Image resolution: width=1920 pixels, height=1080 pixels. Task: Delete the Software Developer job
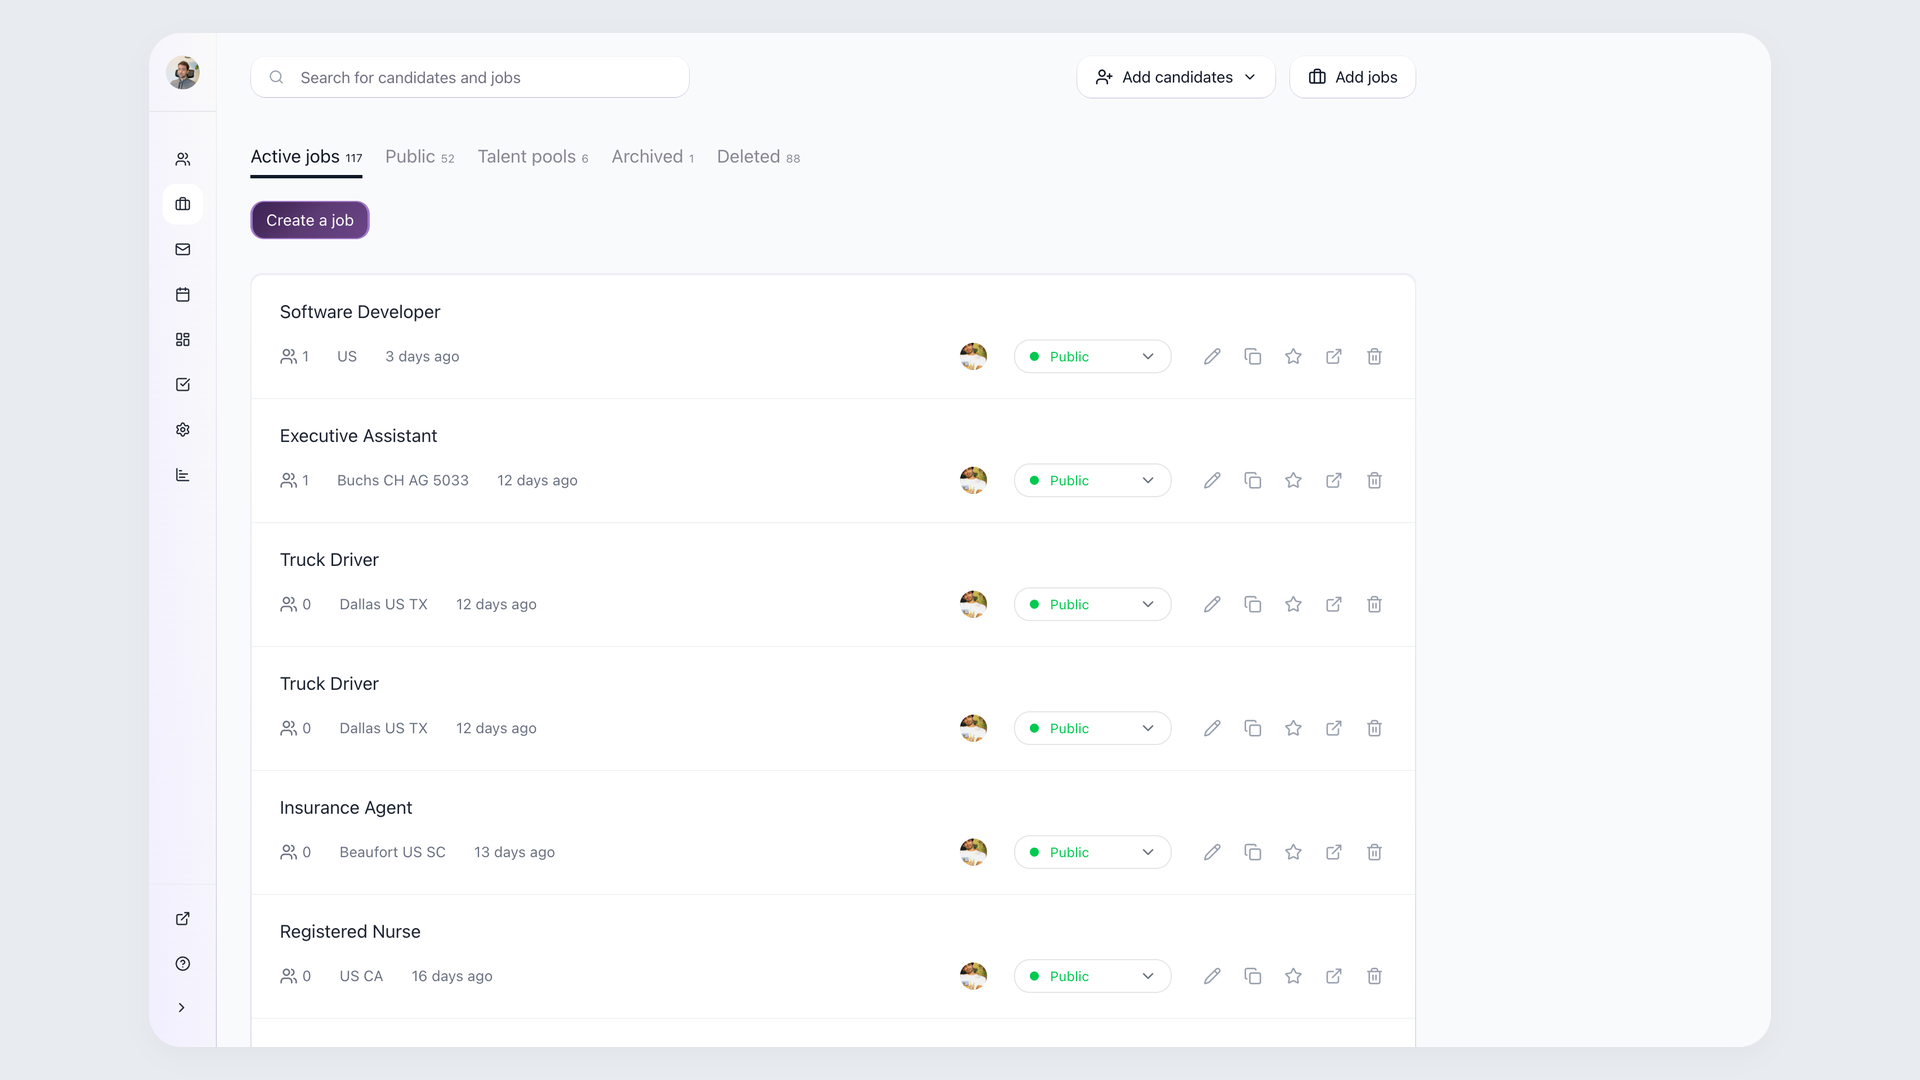pos(1374,356)
